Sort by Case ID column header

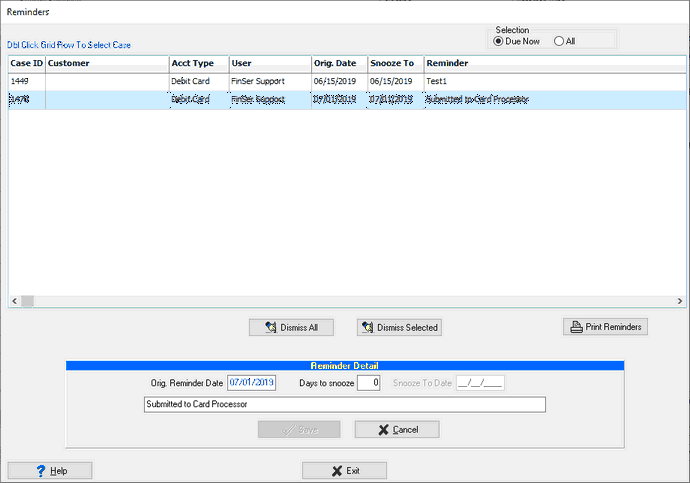(26, 64)
